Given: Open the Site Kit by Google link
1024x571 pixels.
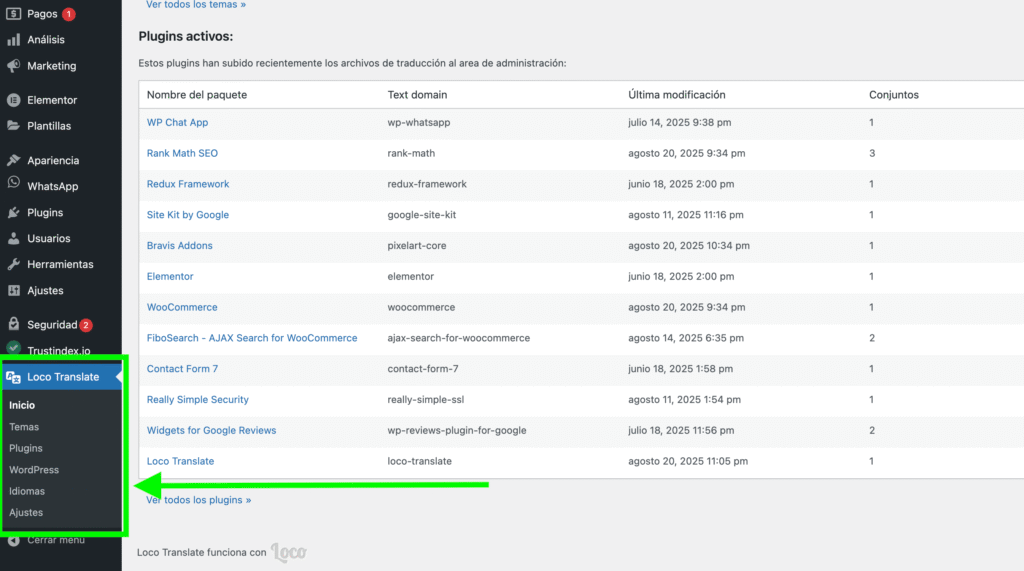Looking at the screenshot, I should pos(188,214).
